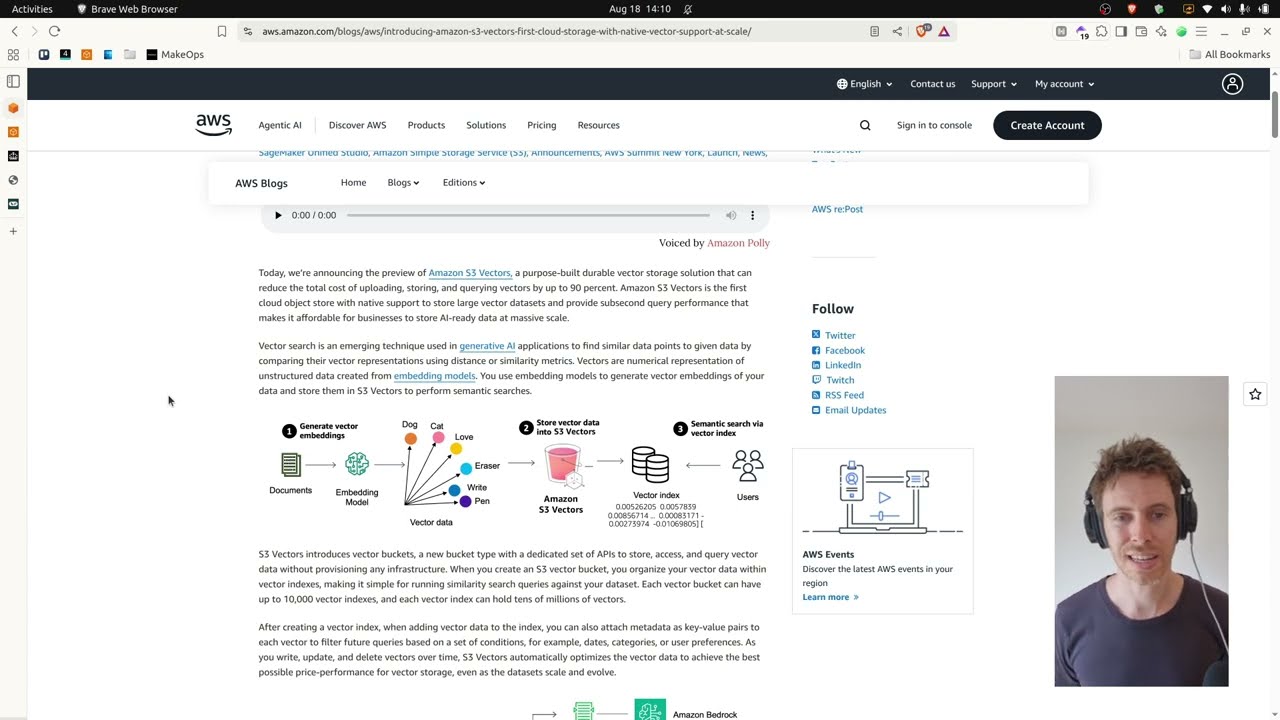Image resolution: width=1280 pixels, height=720 pixels.
Task: Open the English language dropdown
Action: click(x=864, y=84)
